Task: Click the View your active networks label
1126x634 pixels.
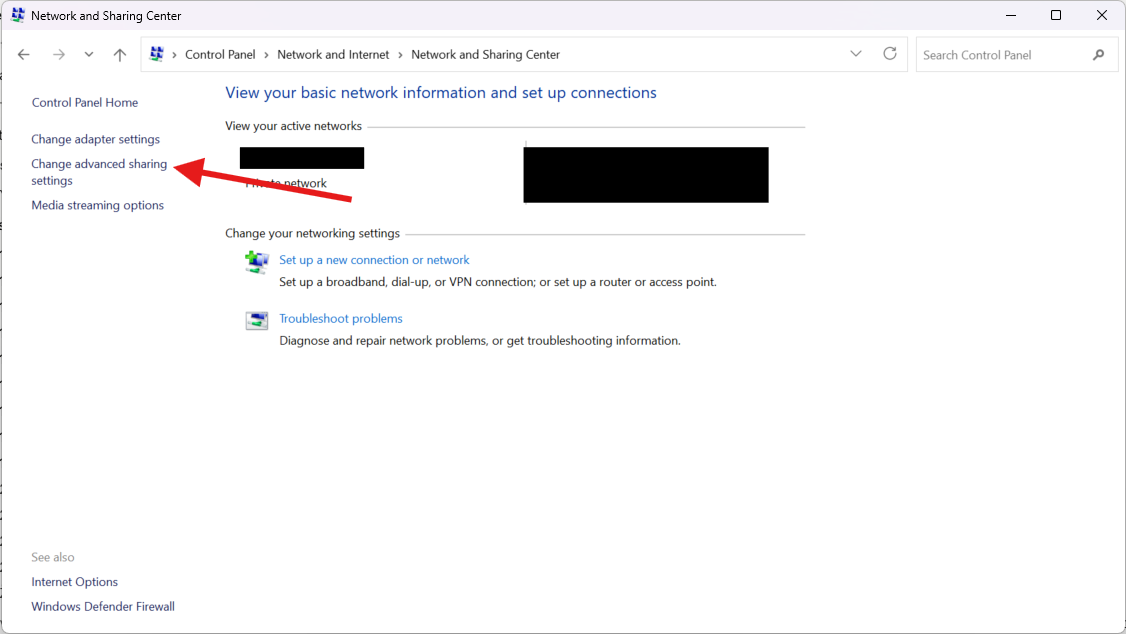Action: coord(294,126)
